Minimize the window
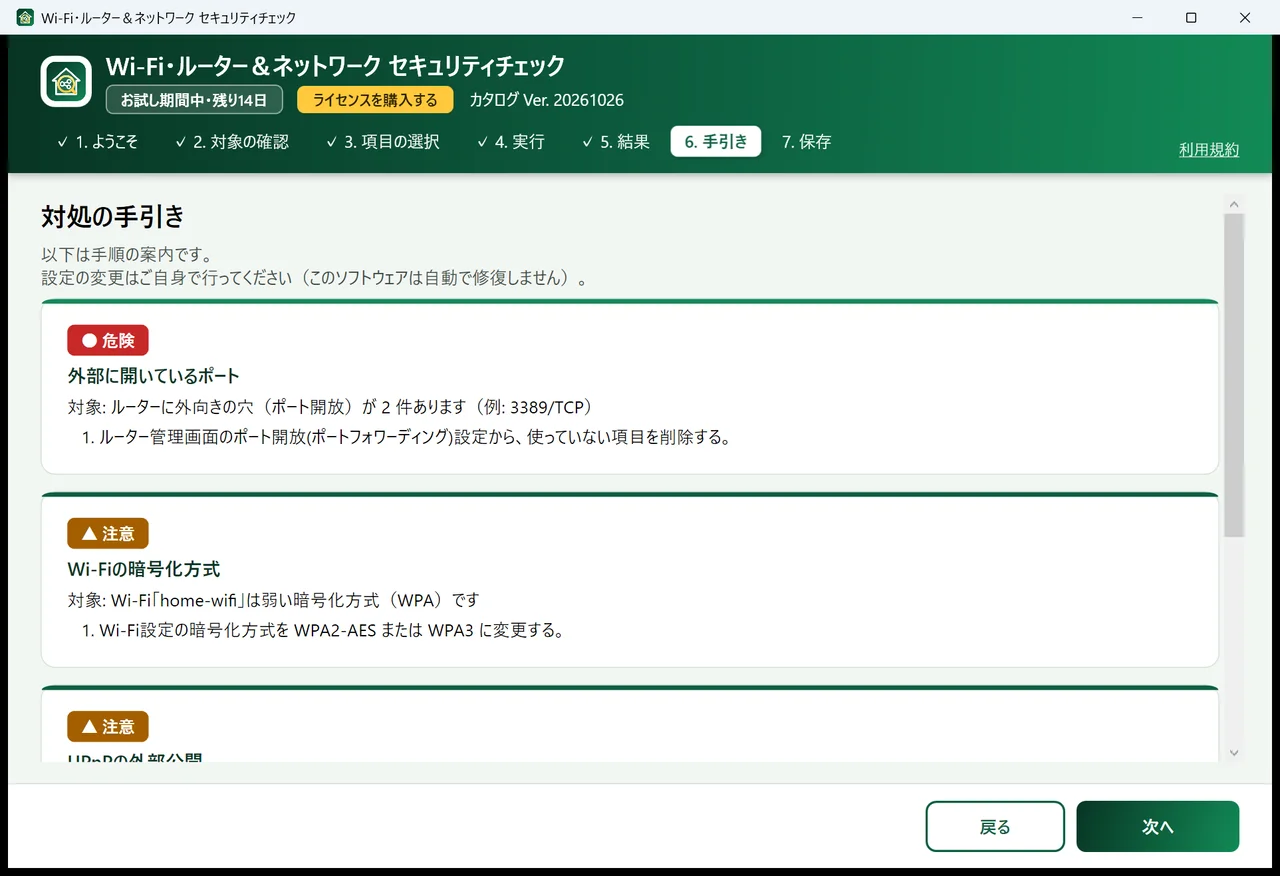The image size is (1280, 876). pos(1138,18)
